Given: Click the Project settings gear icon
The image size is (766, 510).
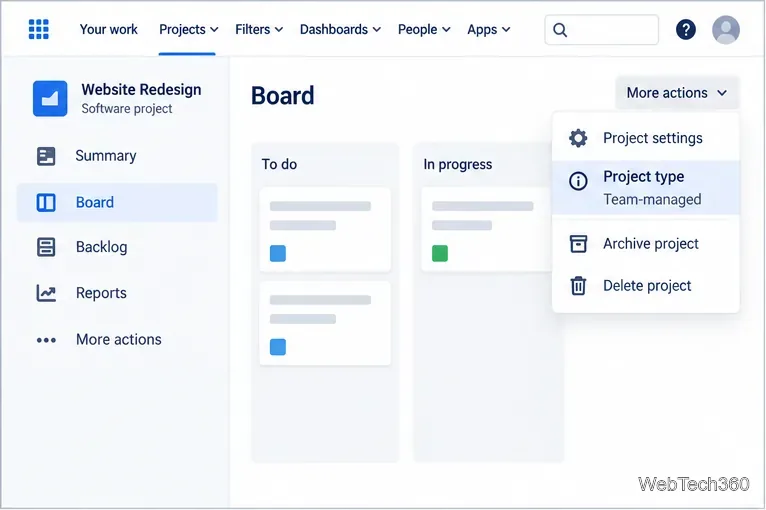Looking at the screenshot, I should (578, 138).
